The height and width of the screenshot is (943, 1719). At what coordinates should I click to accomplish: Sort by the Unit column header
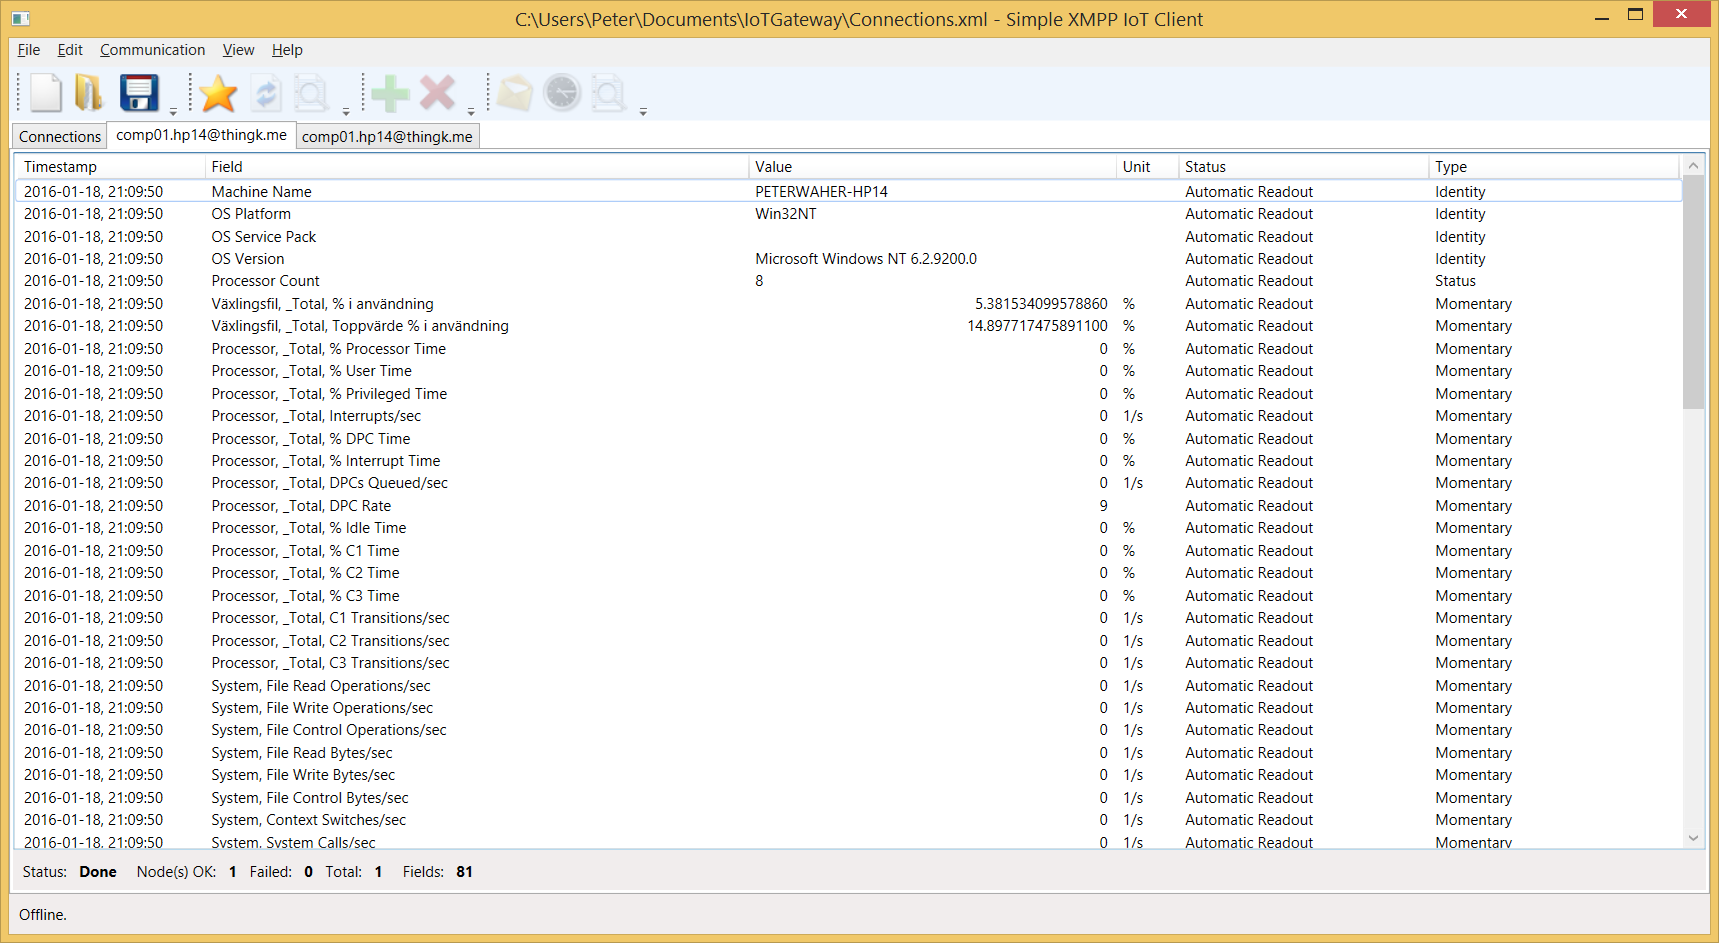(x=1147, y=167)
